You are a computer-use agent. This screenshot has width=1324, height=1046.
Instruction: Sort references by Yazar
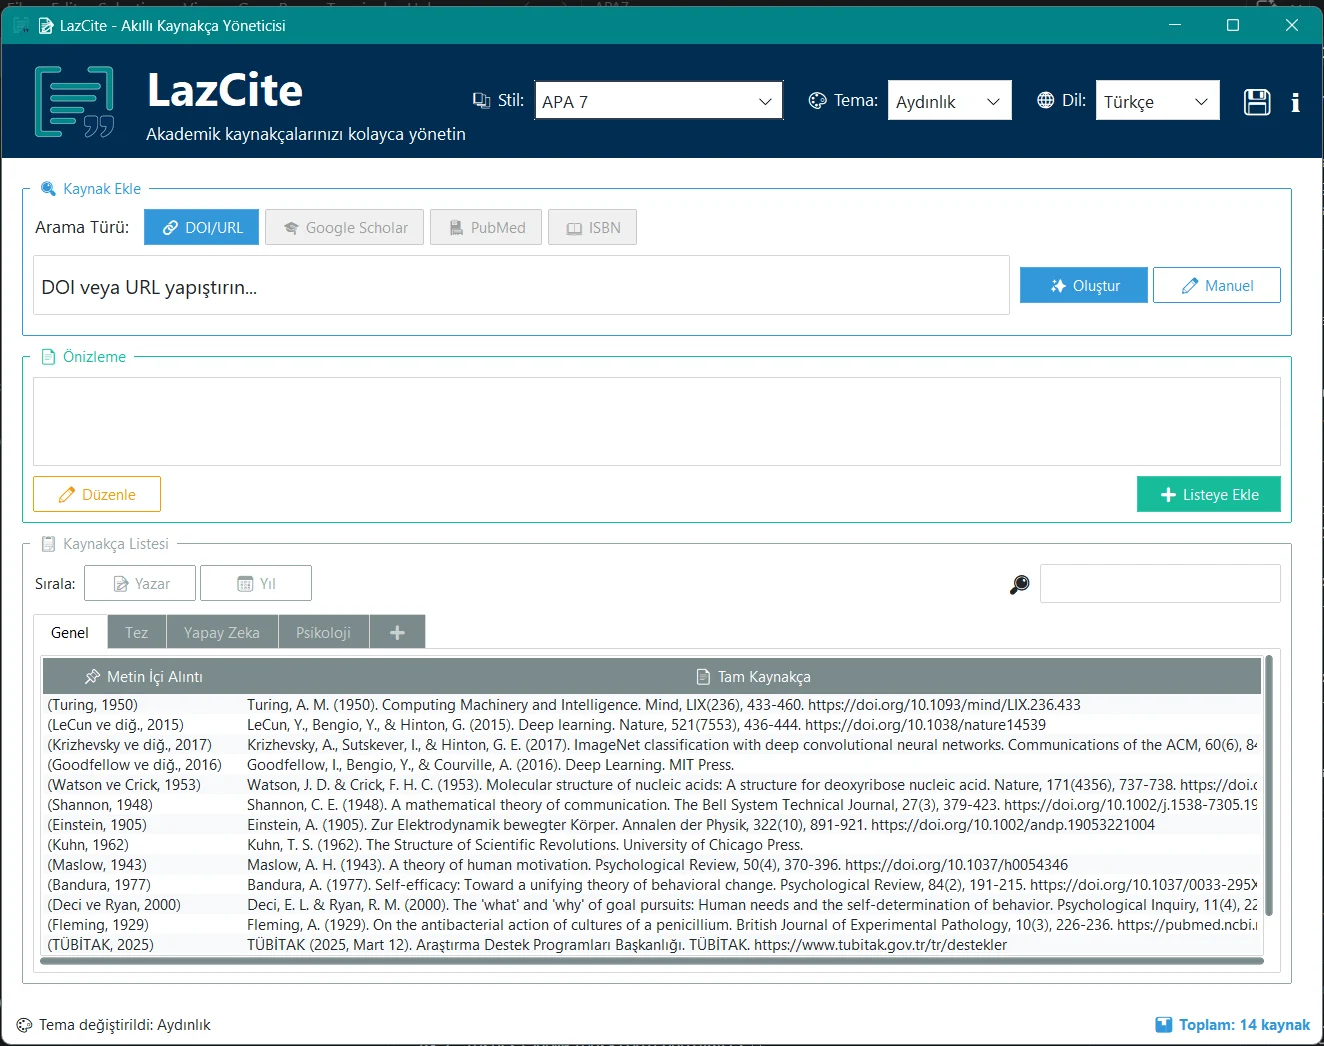click(x=140, y=583)
